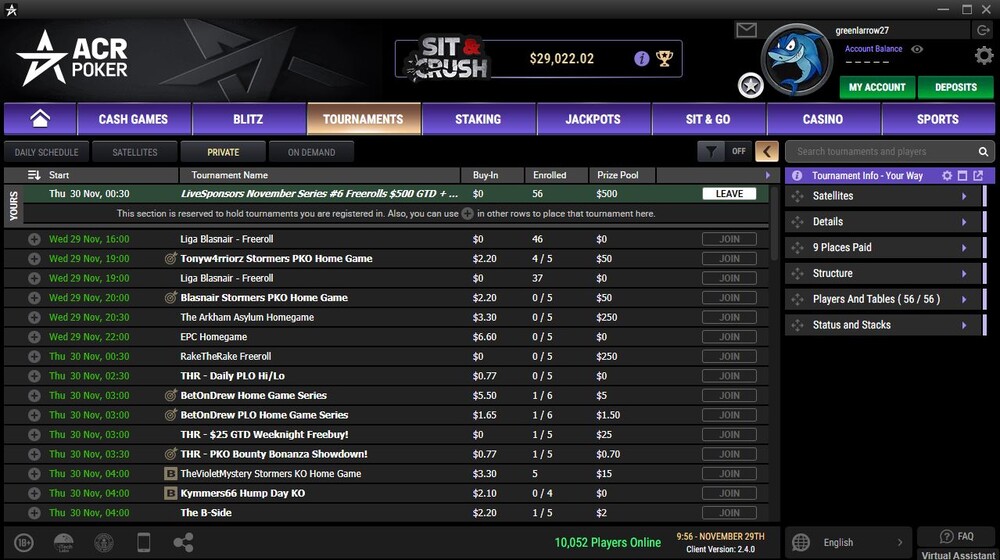Show more columns with the header arrow
The height and width of the screenshot is (560, 1000).
[x=767, y=175]
